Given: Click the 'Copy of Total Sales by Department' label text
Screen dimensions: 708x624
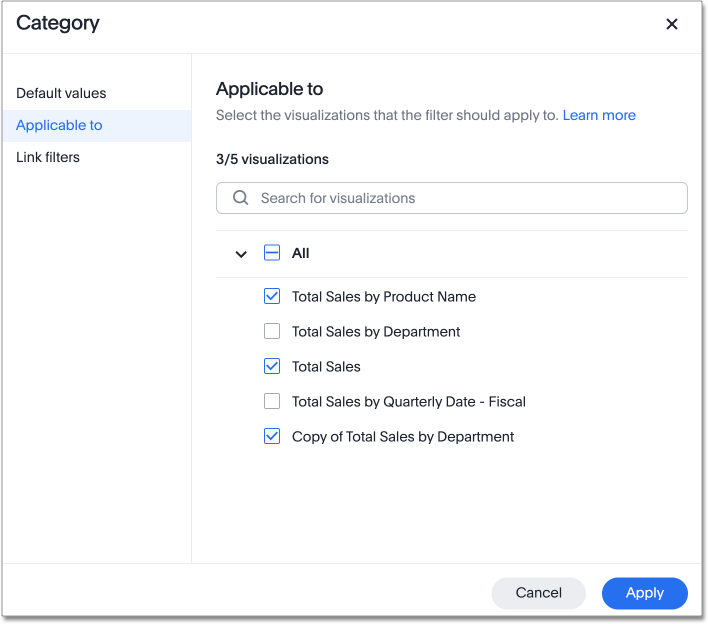Looking at the screenshot, I should point(402,436).
